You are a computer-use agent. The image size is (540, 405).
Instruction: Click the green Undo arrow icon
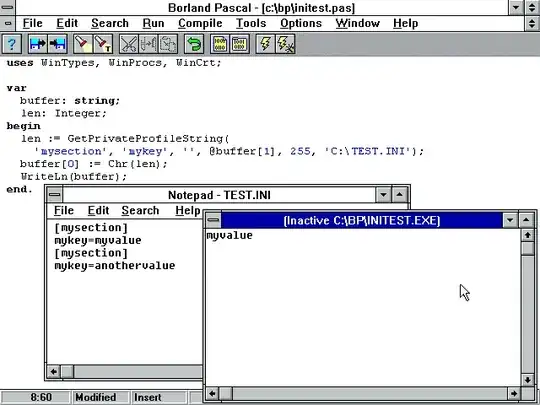[x=194, y=44]
